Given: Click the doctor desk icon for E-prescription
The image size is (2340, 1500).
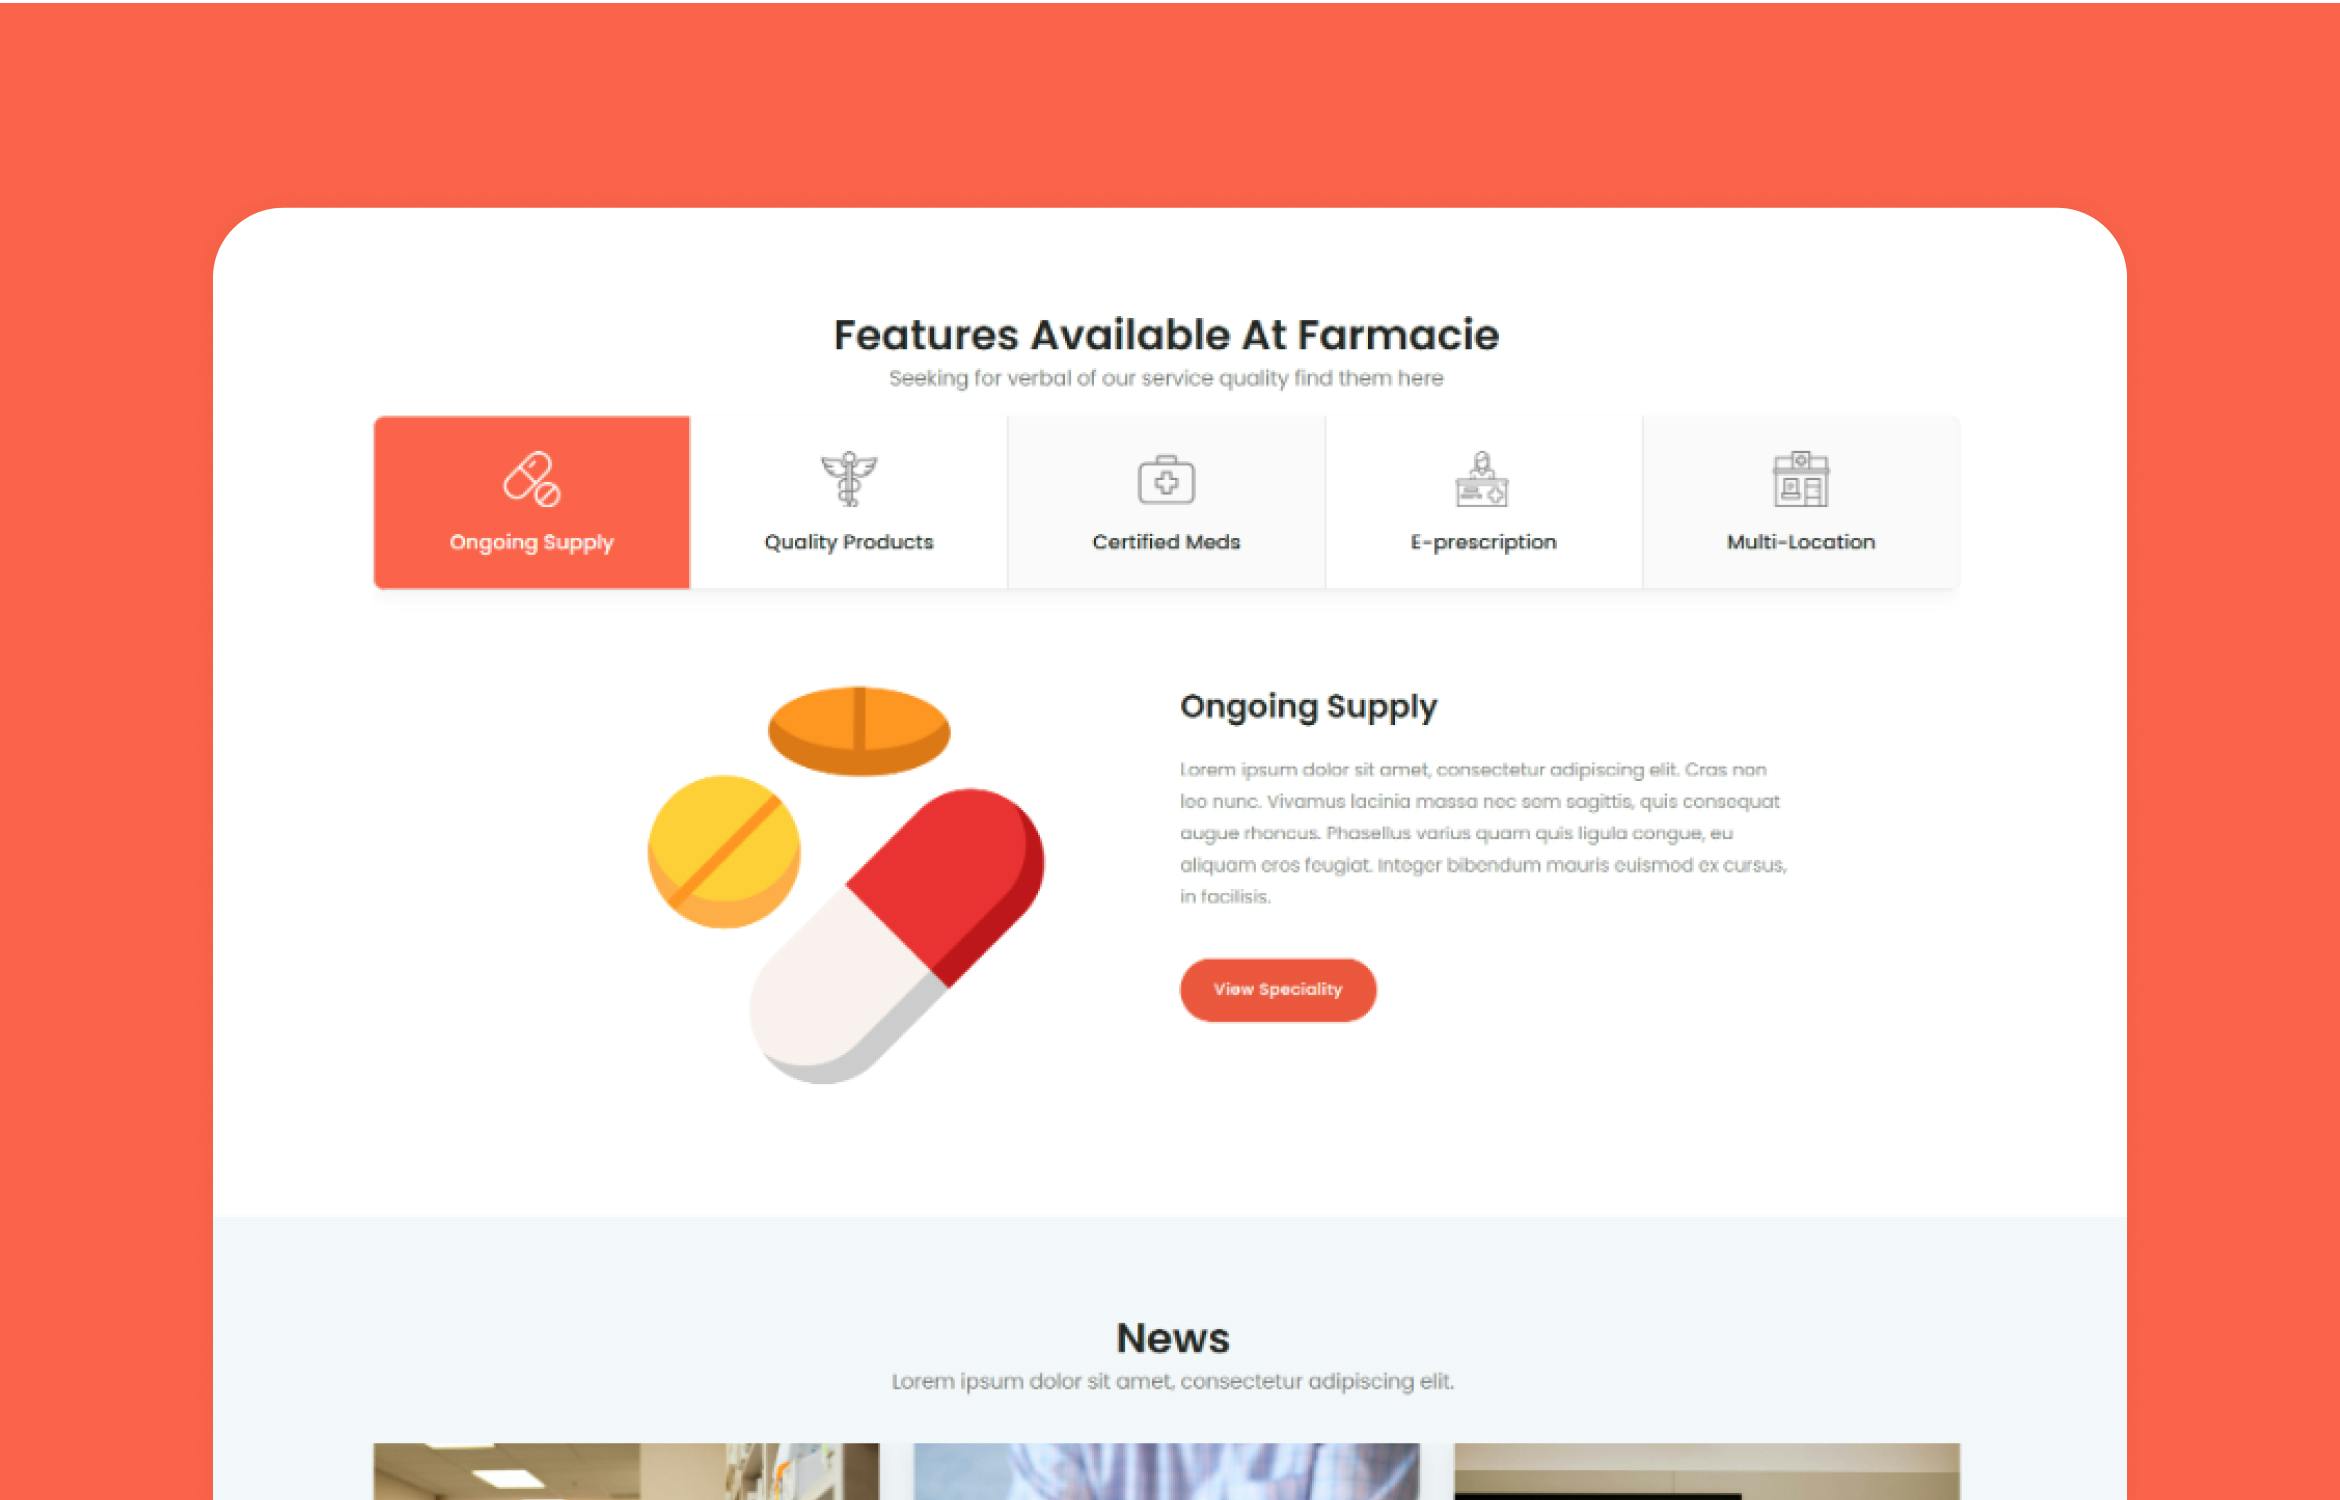Looking at the screenshot, I should point(1482,479).
